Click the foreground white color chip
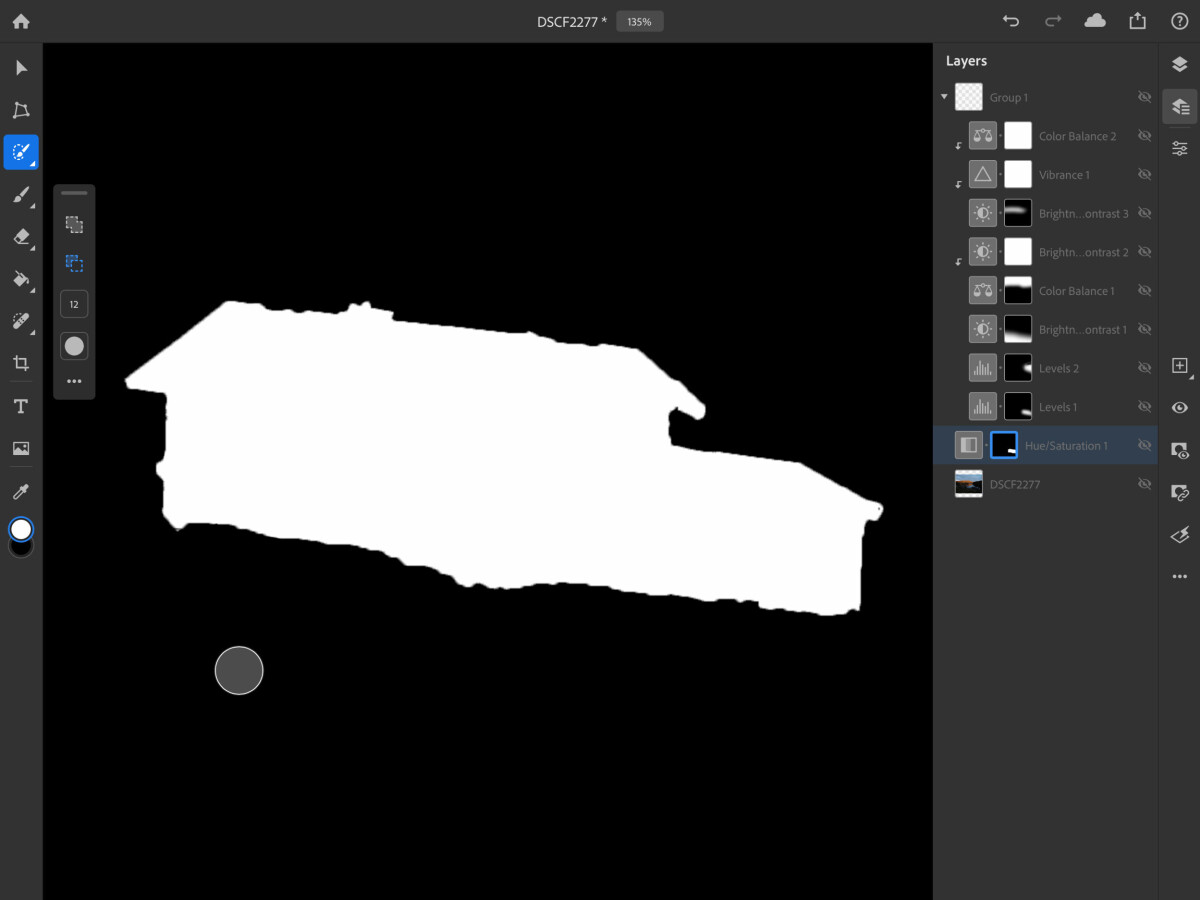1200x900 pixels. click(x=21, y=529)
